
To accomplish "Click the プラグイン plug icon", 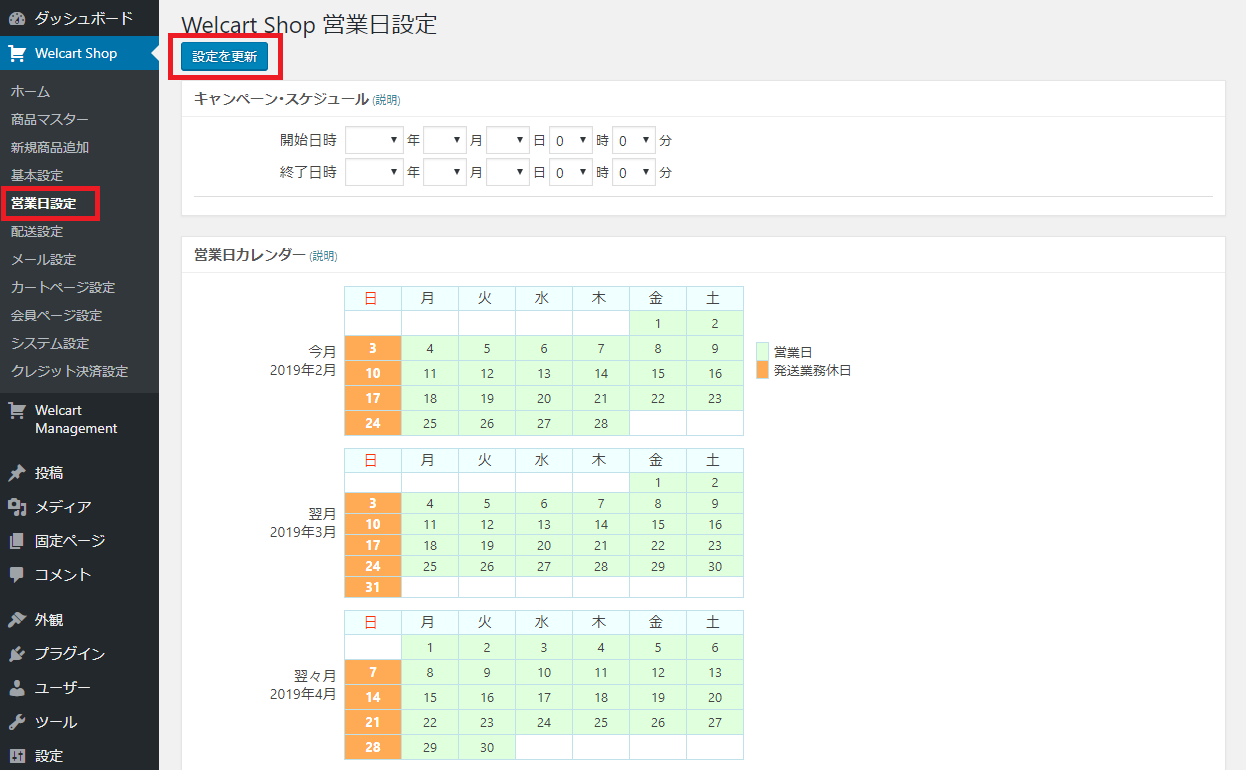I will click(x=17, y=654).
